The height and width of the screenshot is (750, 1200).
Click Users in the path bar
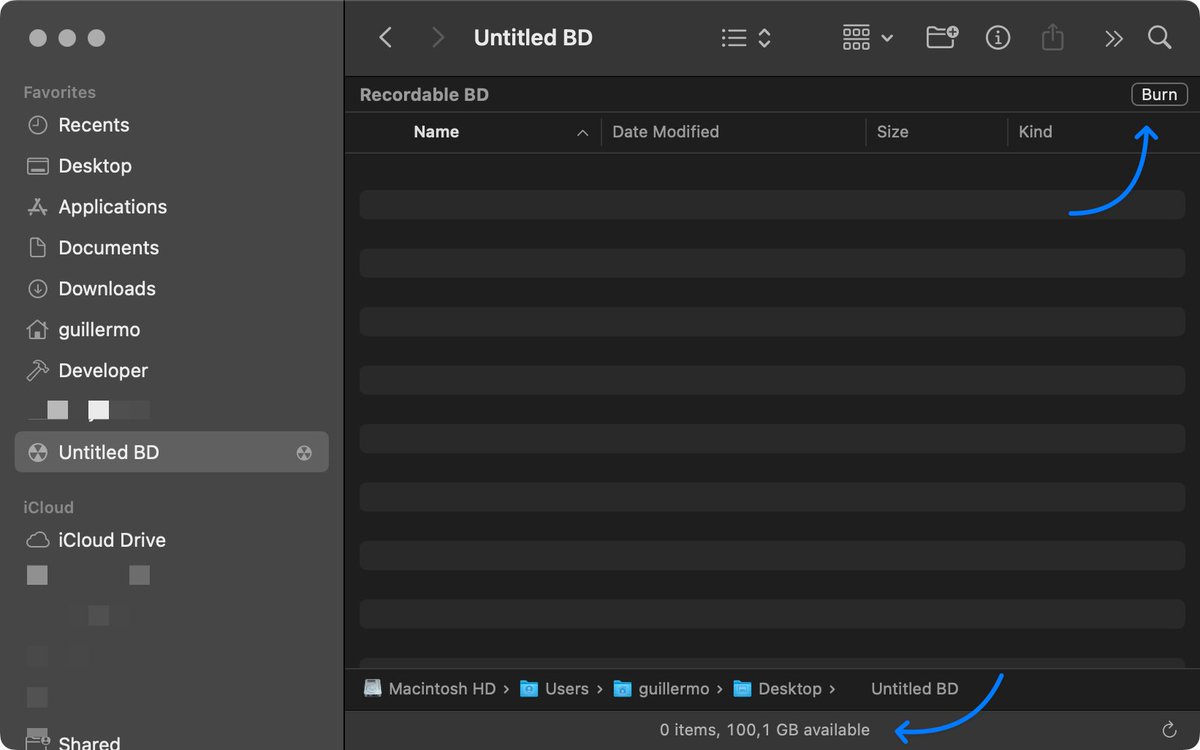click(555, 689)
